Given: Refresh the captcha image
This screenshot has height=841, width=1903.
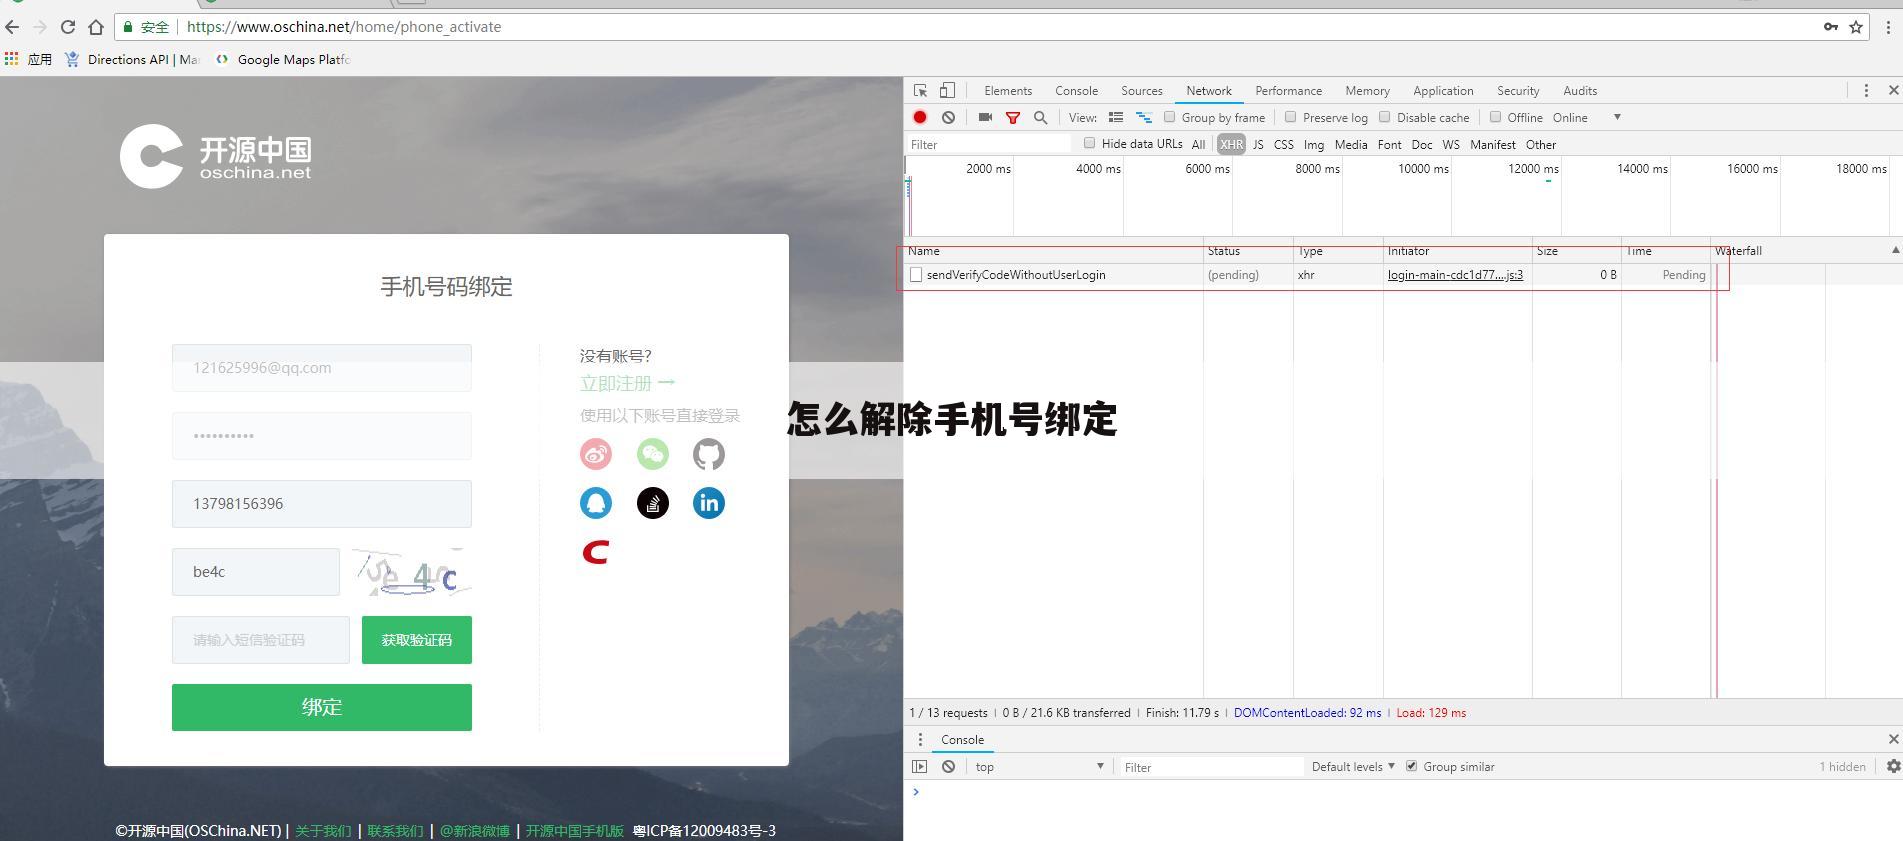Looking at the screenshot, I should pos(411,572).
